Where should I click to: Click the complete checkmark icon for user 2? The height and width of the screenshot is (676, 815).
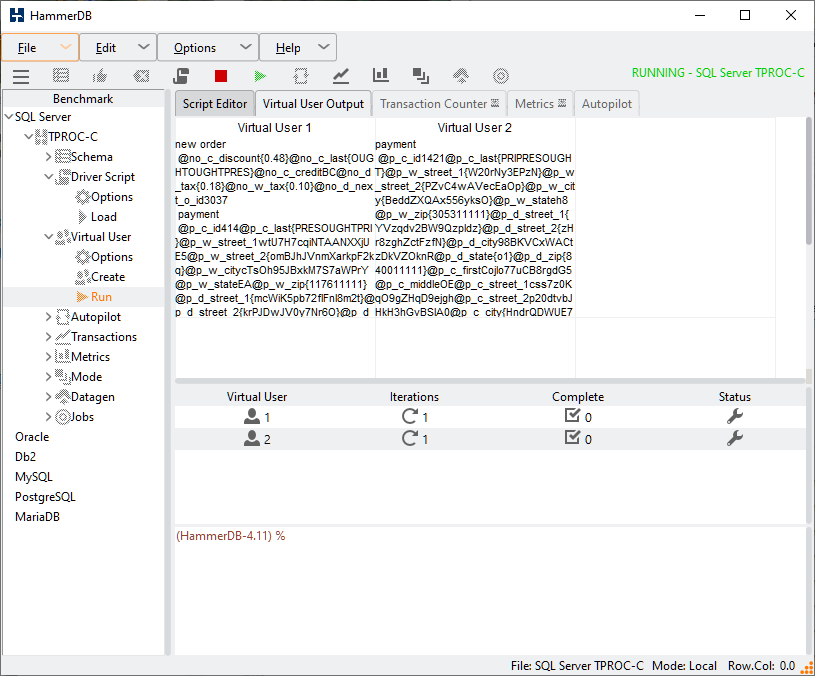[572, 438]
